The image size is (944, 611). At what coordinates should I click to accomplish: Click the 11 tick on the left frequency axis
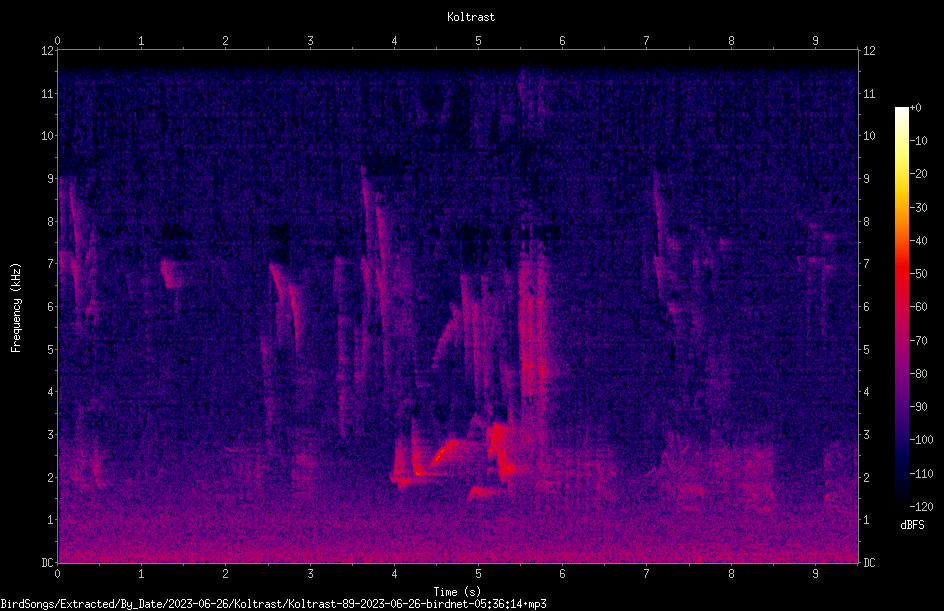47,93
